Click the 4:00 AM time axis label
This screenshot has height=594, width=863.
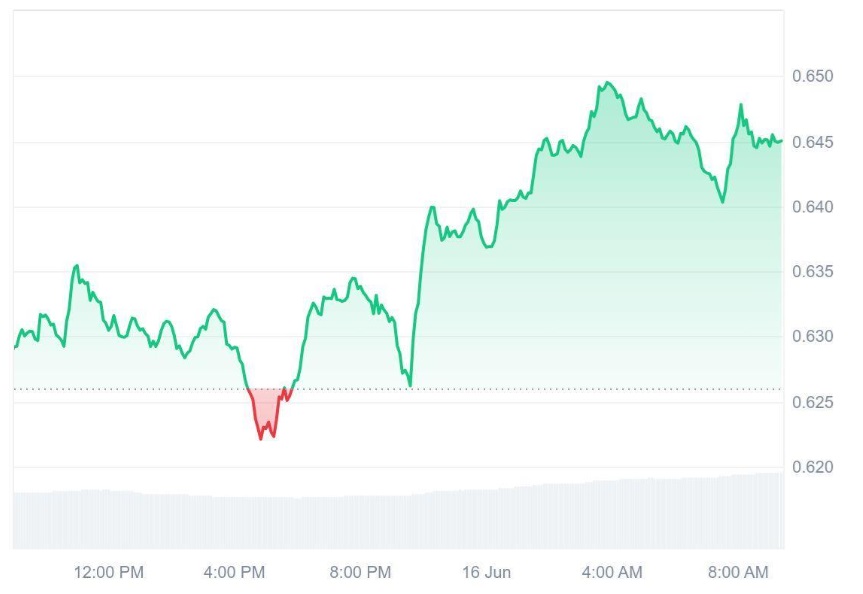(612, 572)
